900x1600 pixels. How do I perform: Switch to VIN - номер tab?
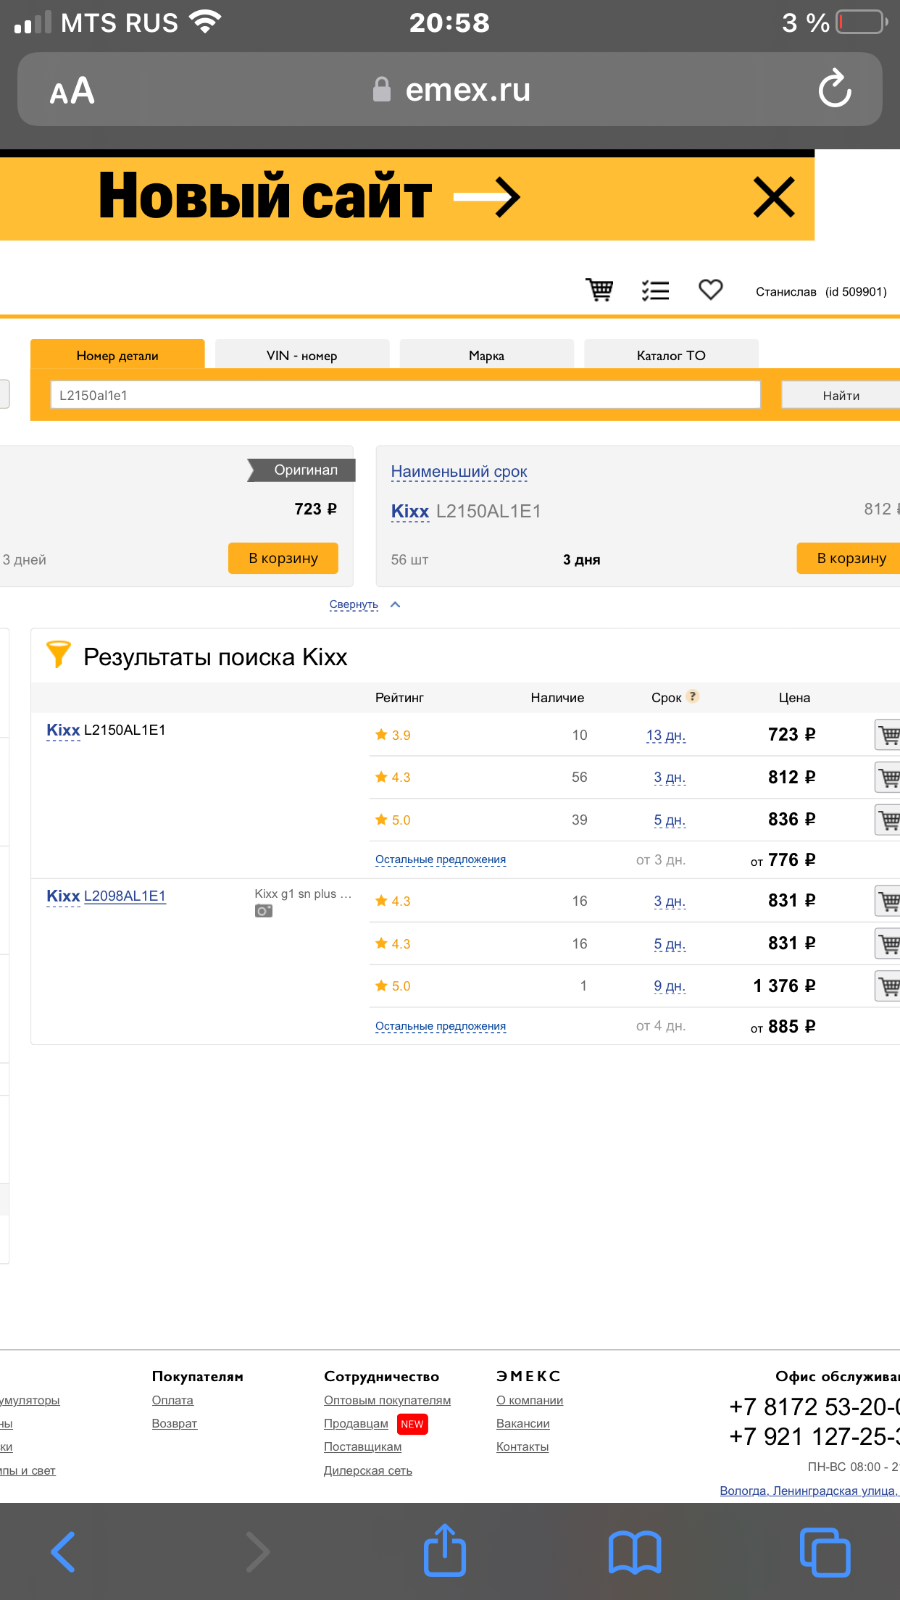[x=302, y=355]
